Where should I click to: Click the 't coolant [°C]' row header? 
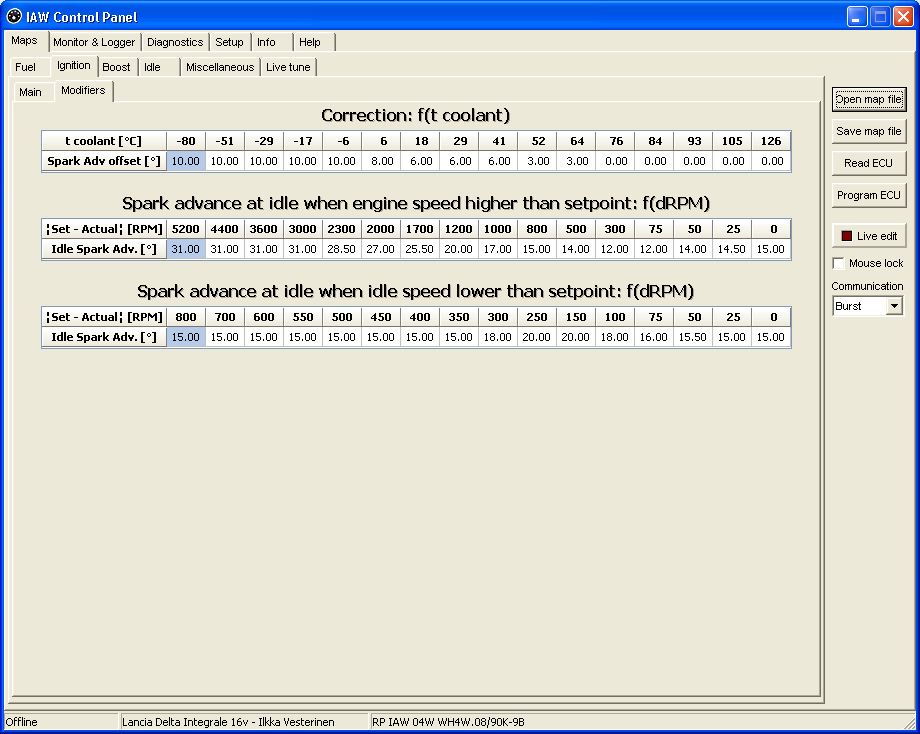[104, 141]
